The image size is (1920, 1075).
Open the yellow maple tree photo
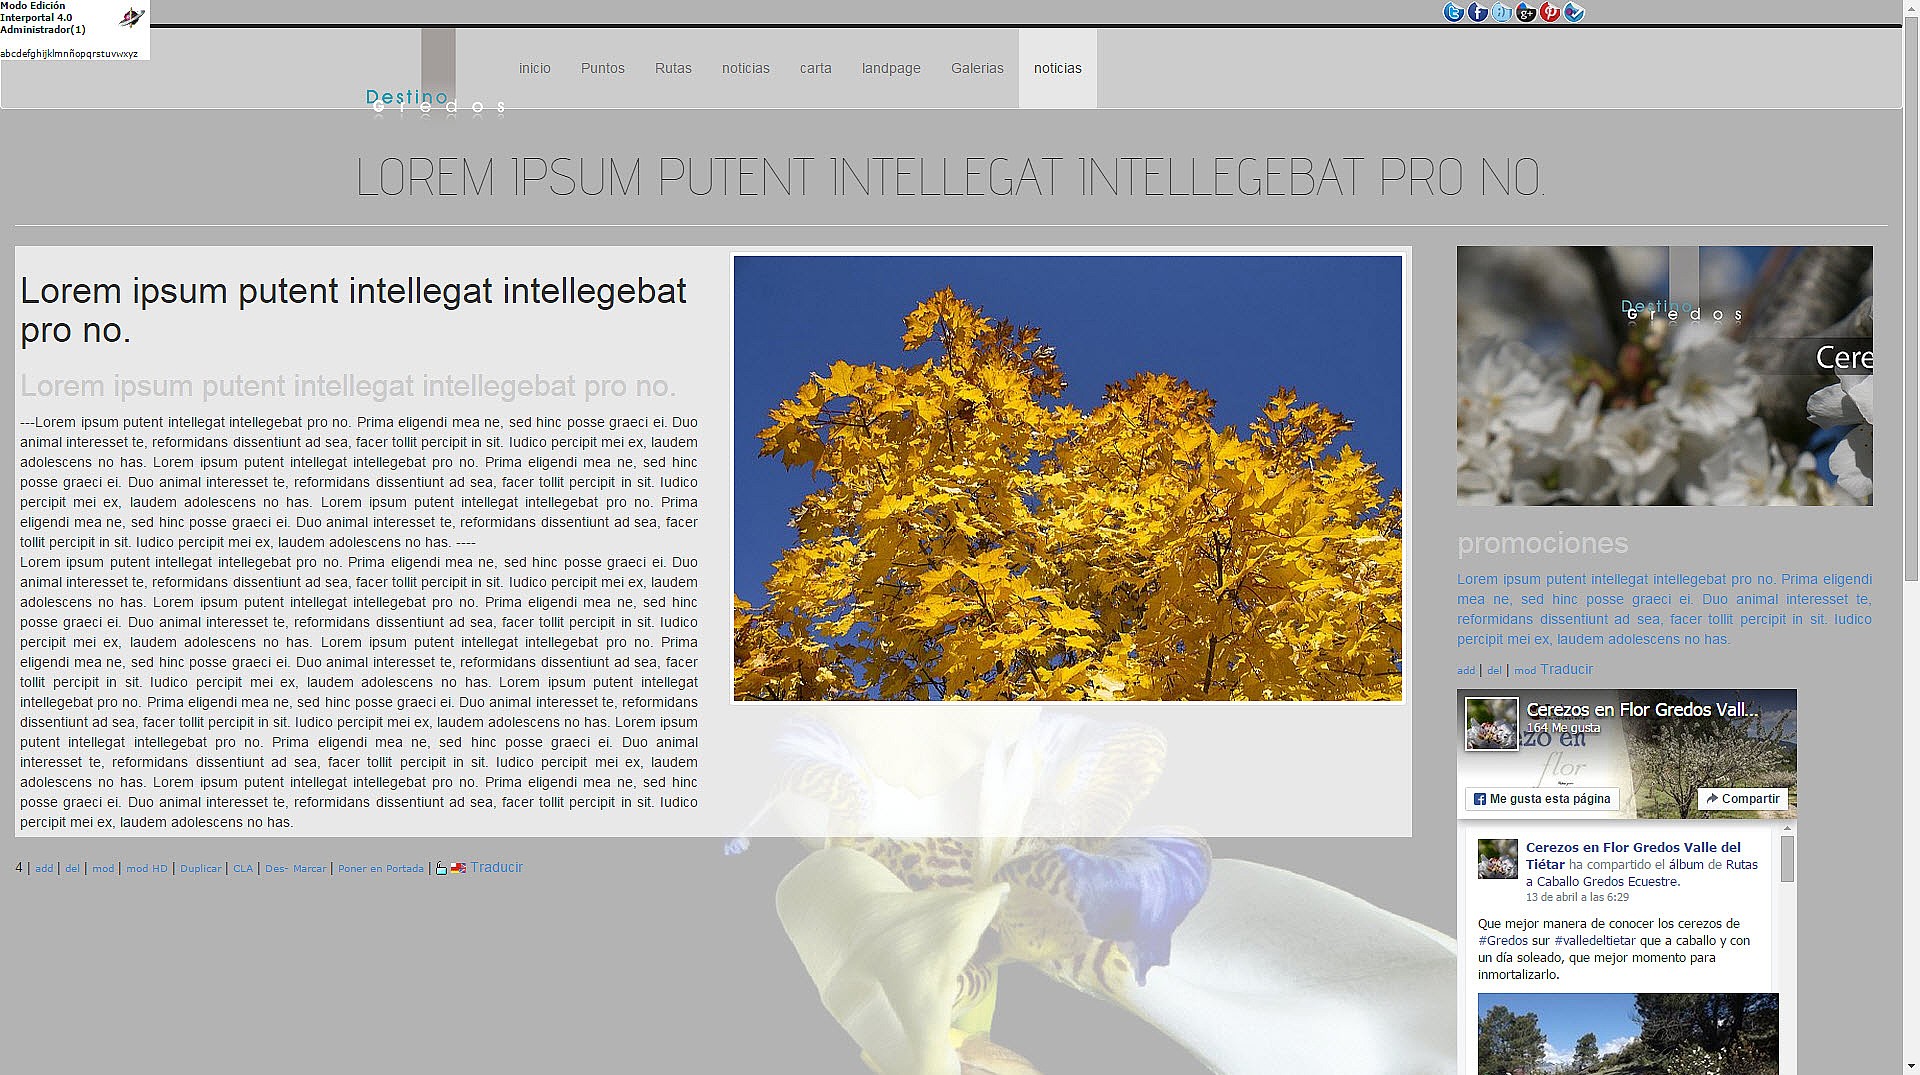point(1067,478)
